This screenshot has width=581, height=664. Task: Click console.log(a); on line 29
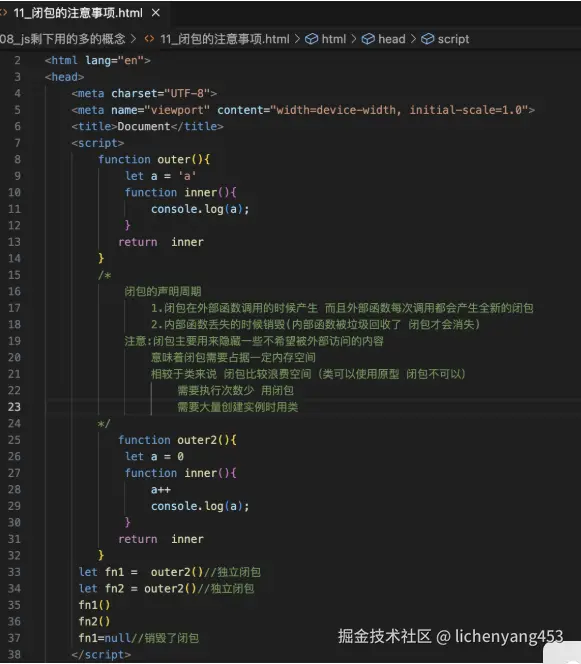pyautogui.click(x=200, y=506)
